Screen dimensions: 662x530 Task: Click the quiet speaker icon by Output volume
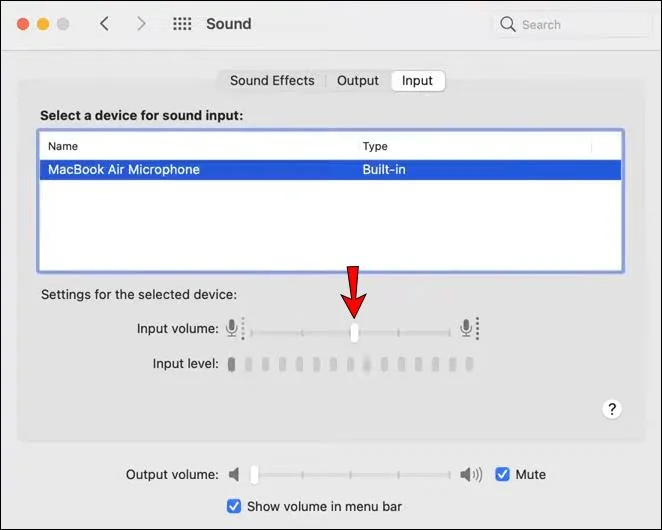tap(234, 474)
